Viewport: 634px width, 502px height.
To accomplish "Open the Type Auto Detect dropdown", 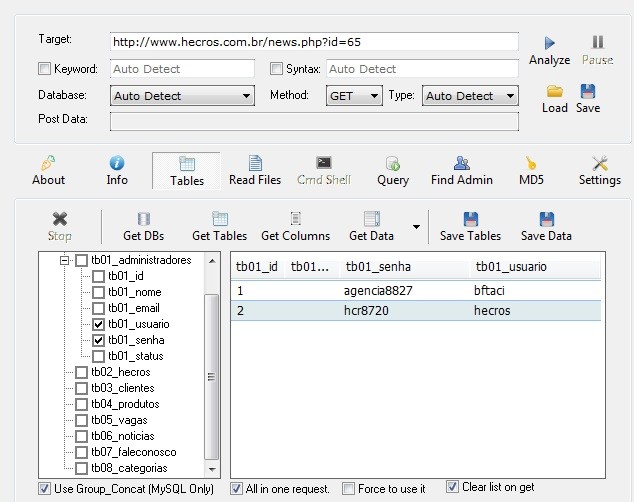I will 470,96.
